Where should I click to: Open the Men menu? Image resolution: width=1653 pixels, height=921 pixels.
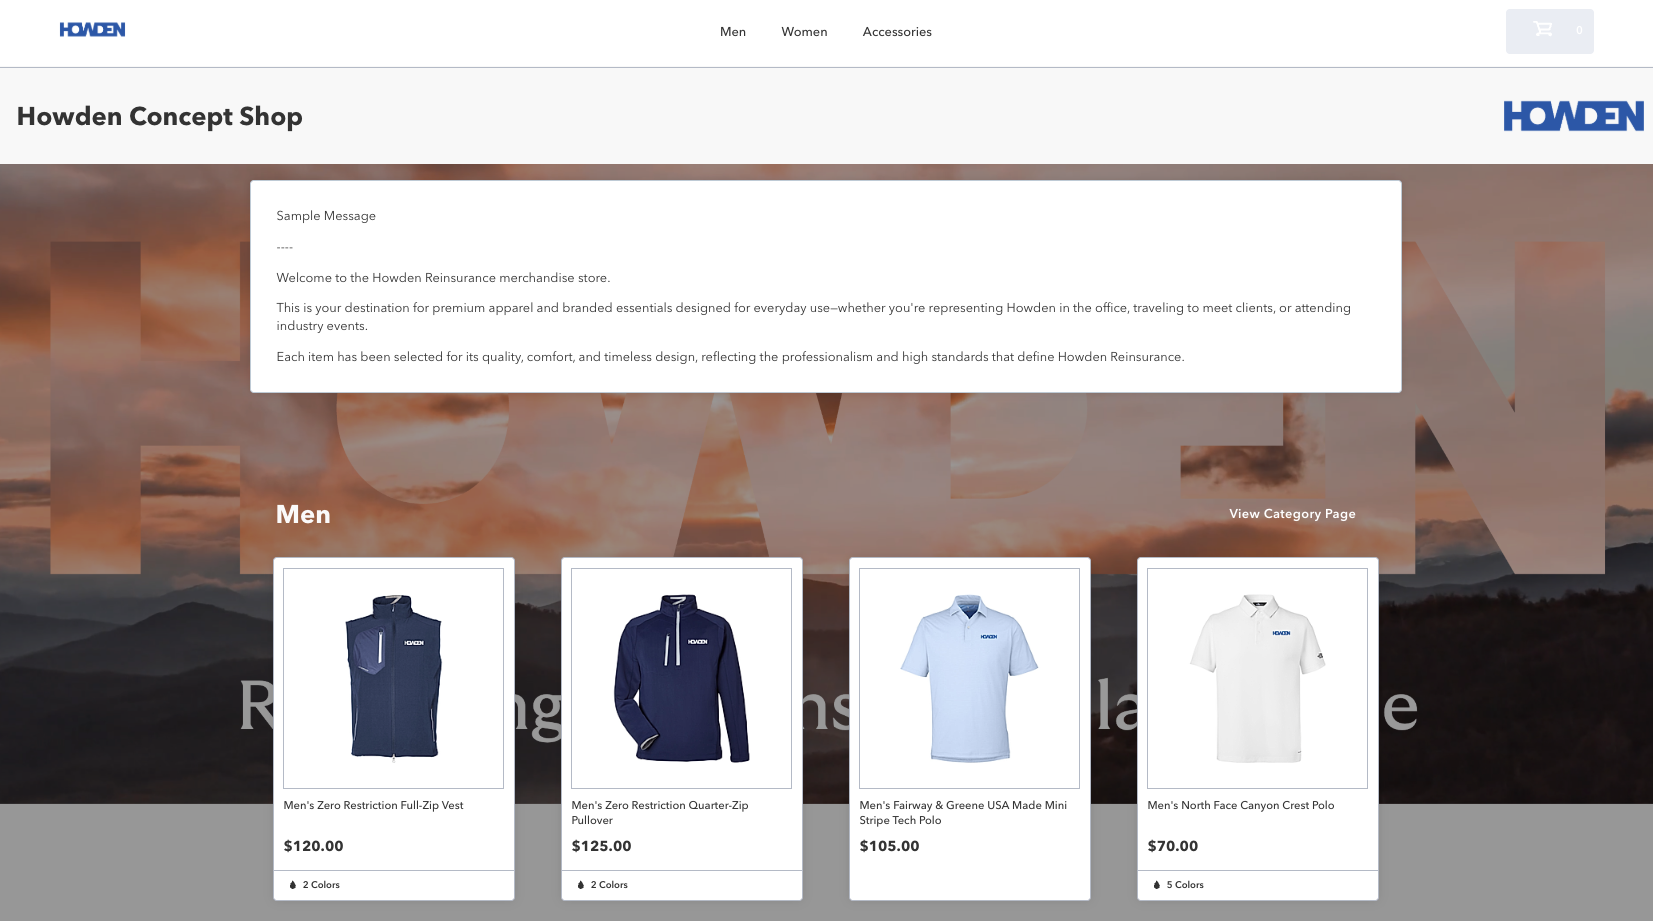pyautogui.click(x=733, y=32)
